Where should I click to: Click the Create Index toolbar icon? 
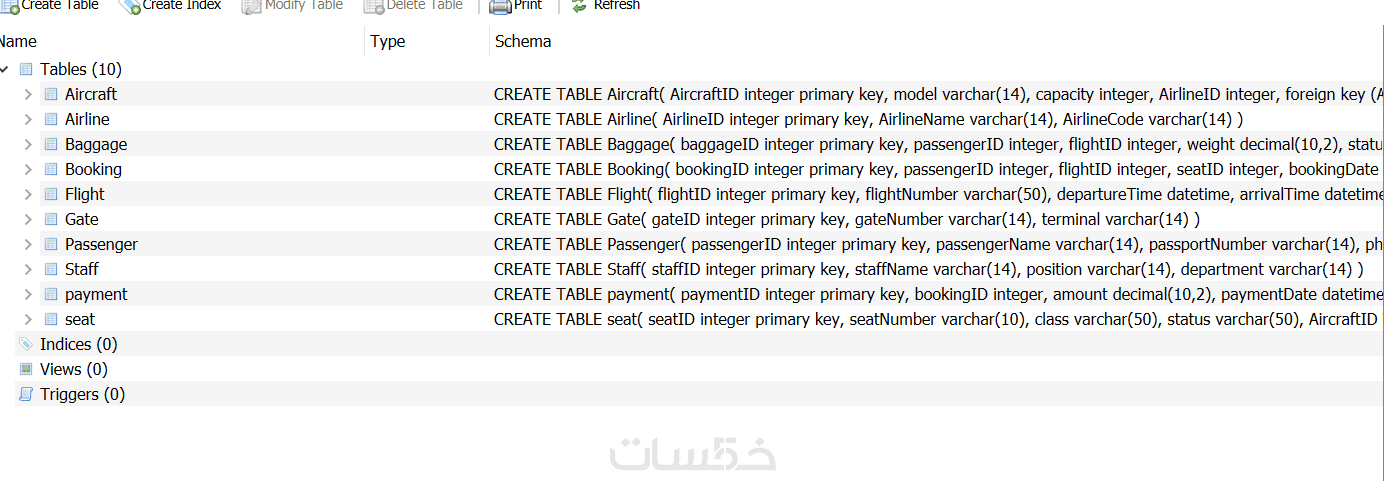coord(129,6)
